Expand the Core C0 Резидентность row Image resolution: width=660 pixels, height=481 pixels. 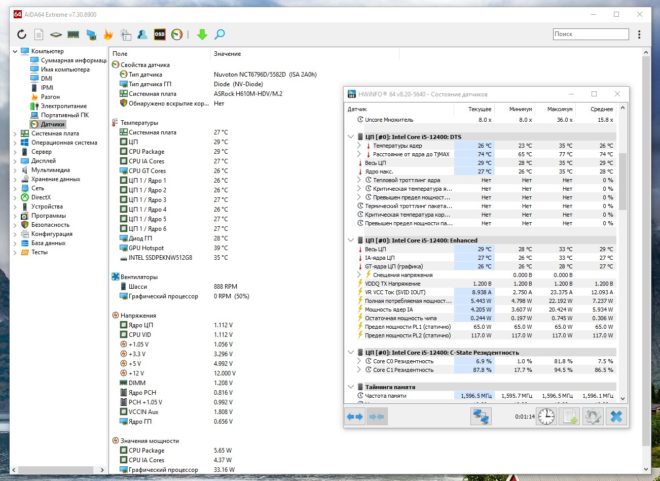coord(359,361)
